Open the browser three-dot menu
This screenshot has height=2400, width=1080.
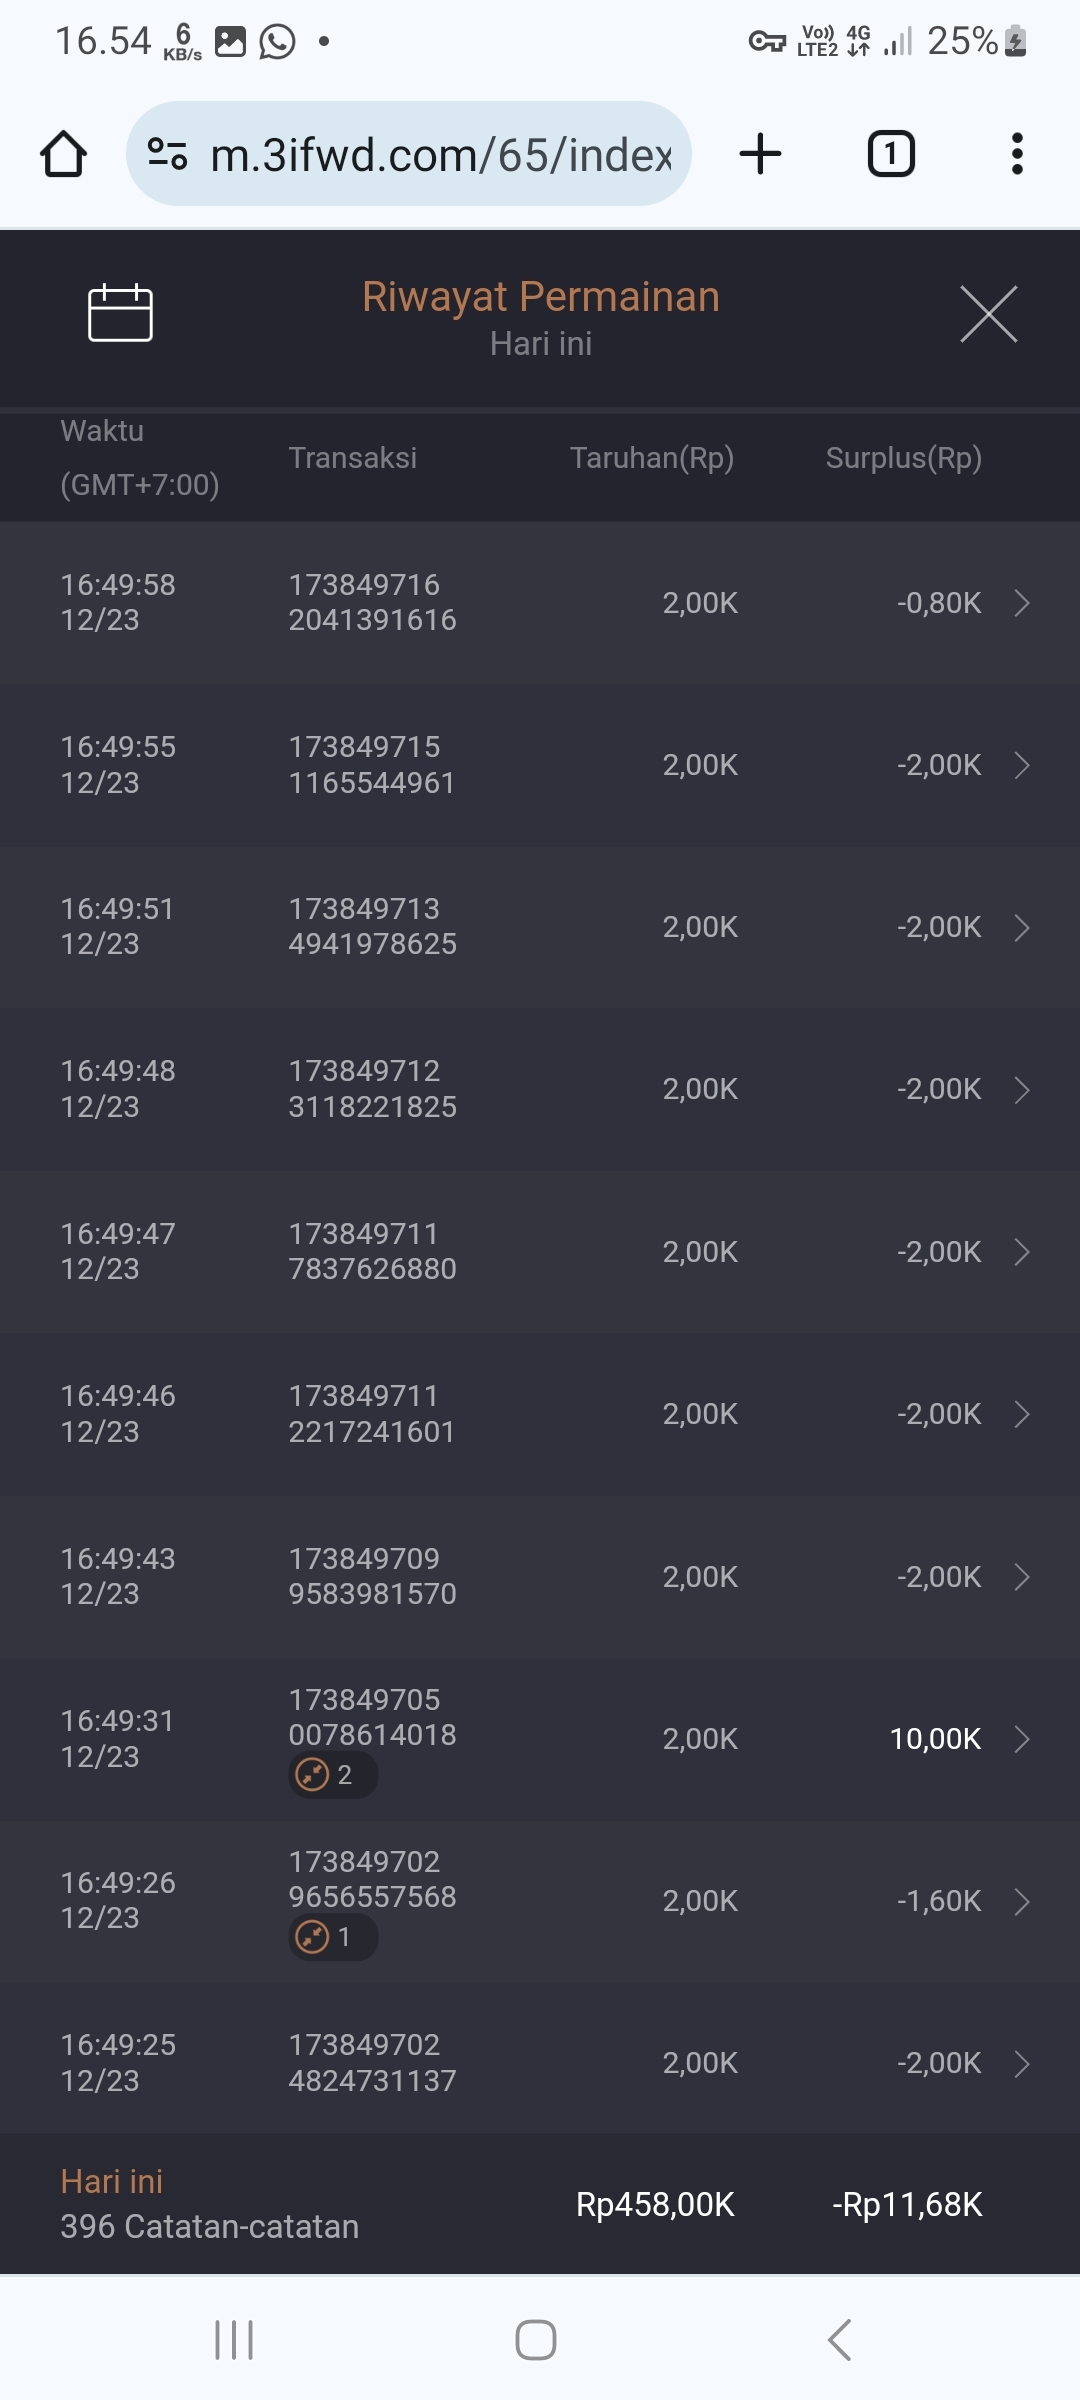click(x=1017, y=154)
